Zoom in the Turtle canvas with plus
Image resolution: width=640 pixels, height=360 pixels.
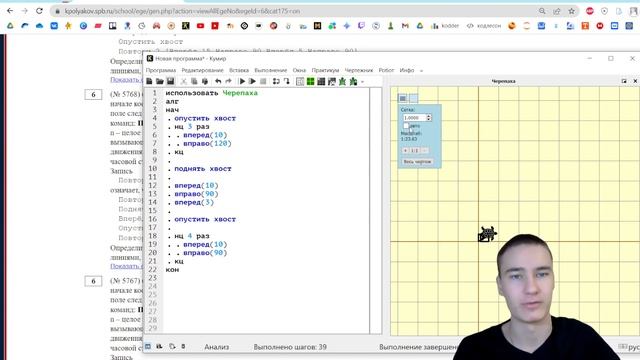pos(405,151)
